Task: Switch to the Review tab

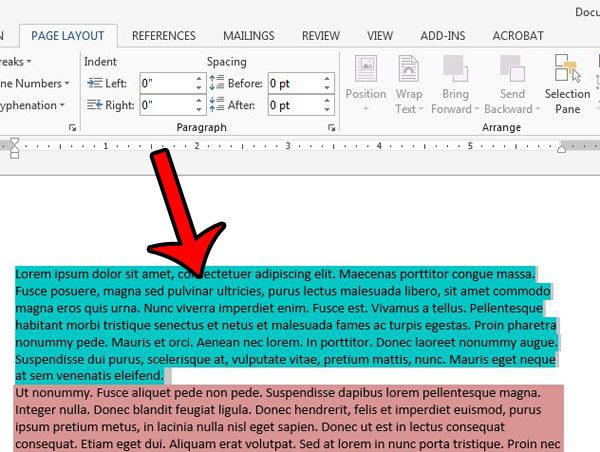Action: (x=321, y=36)
